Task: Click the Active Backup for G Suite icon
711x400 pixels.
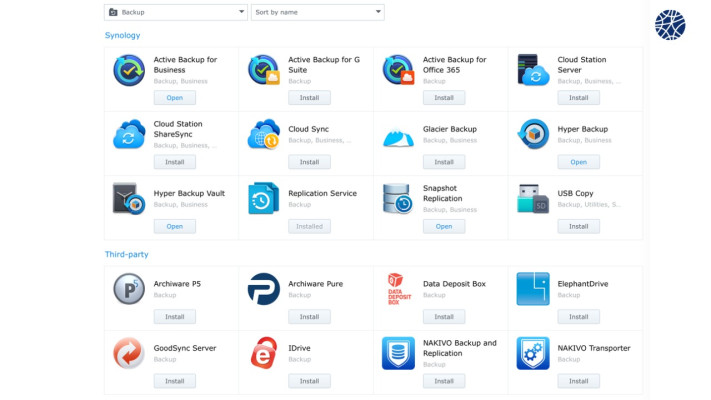Action: (264, 70)
